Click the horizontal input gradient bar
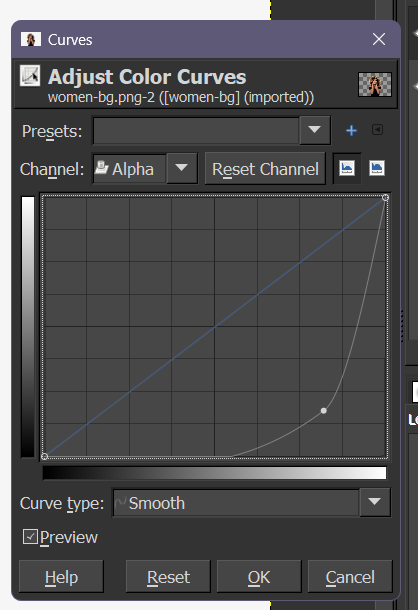Image resolution: width=418 pixels, height=610 pixels. pos(214,473)
